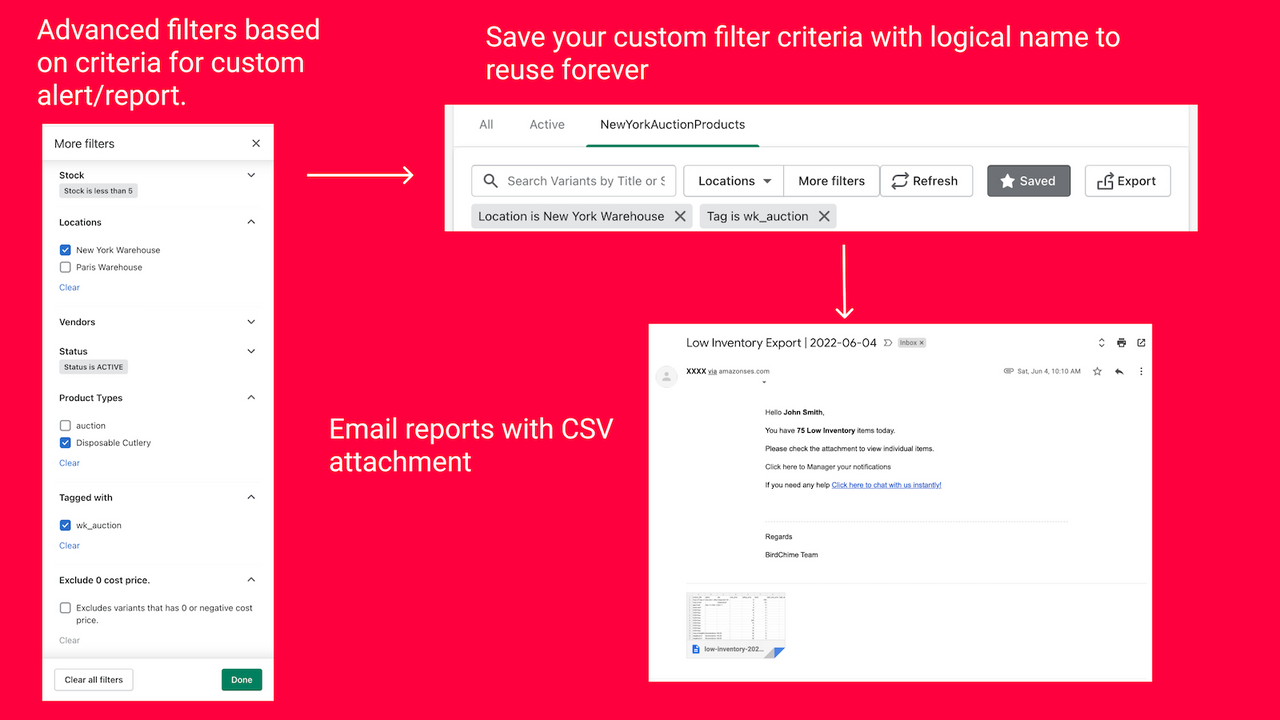The image size is (1280, 720).
Task: Switch to the NewYorkAuctionProducts tab
Action: click(672, 124)
